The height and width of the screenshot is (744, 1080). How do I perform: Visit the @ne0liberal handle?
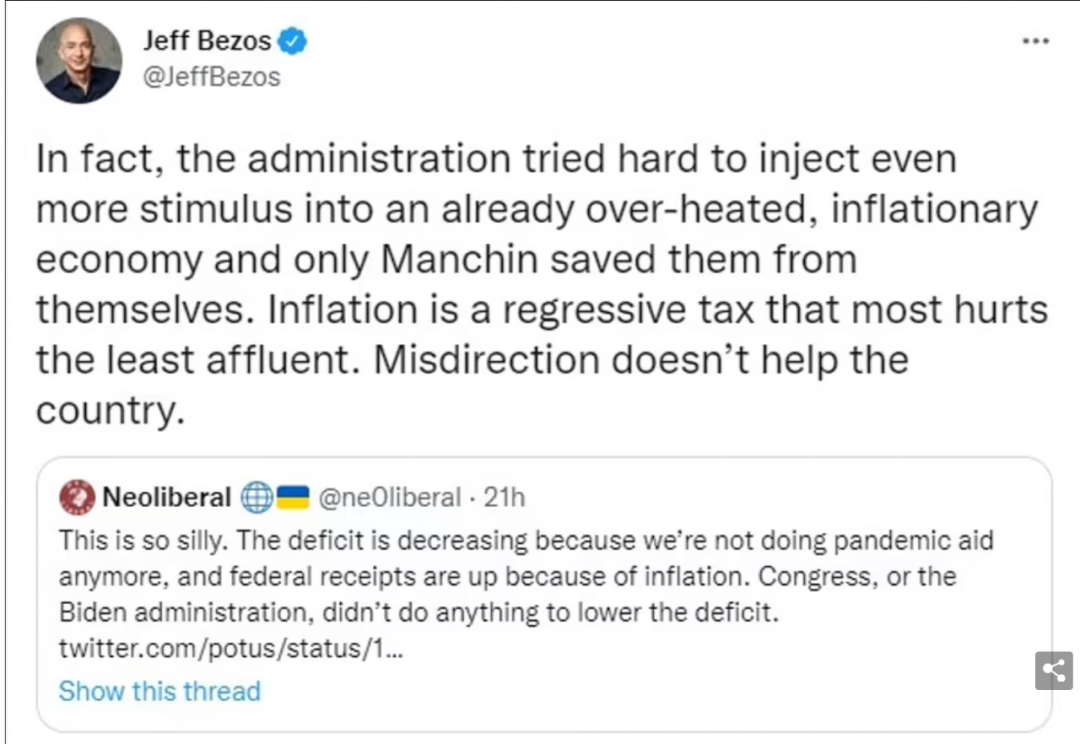(x=389, y=497)
